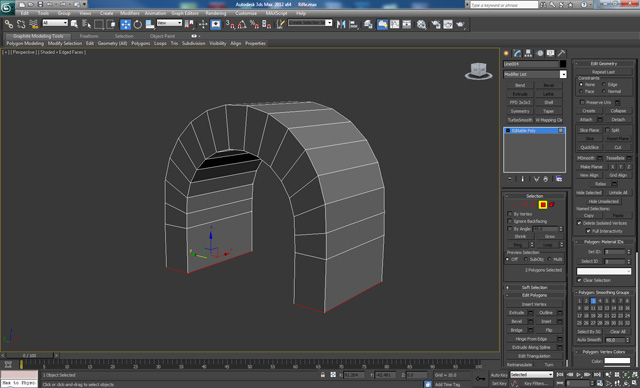Expand the Soft Selection rollout
The width and height of the screenshot is (640, 388).
click(x=534, y=287)
